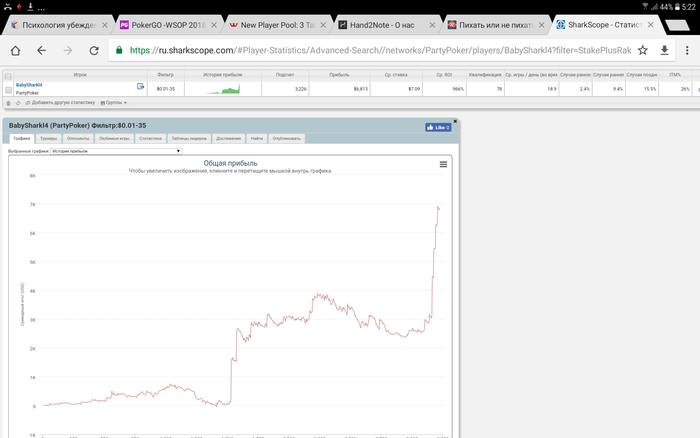This screenshot has width=700, height=438.
Task: Sort by the Игрок column header
Action: (x=80, y=75)
